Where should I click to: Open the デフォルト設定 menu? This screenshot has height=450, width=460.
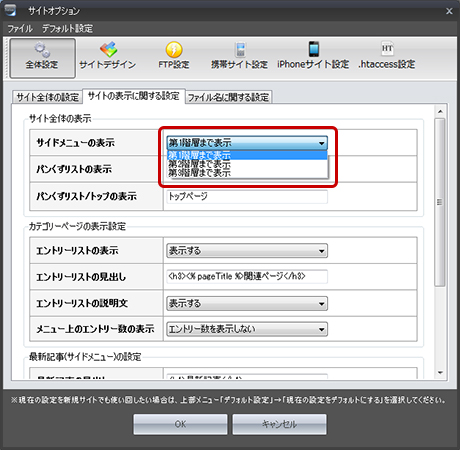pos(67,28)
